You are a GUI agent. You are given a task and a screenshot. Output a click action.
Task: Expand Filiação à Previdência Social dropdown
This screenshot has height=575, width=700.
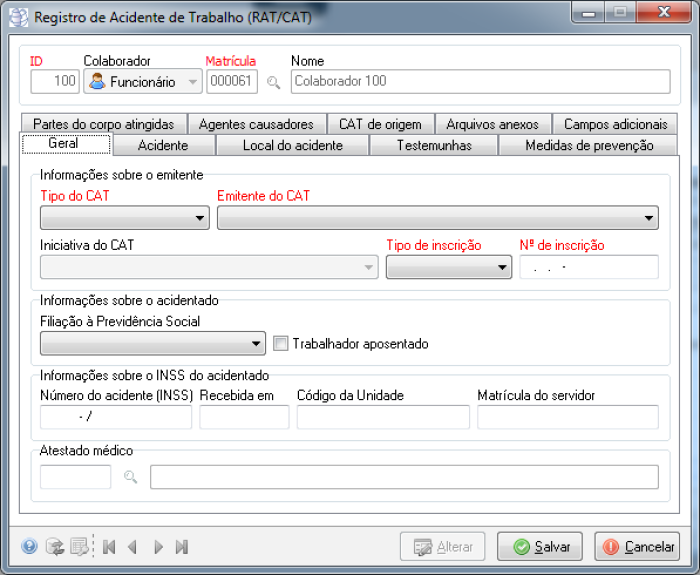click(x=152, y=344)
